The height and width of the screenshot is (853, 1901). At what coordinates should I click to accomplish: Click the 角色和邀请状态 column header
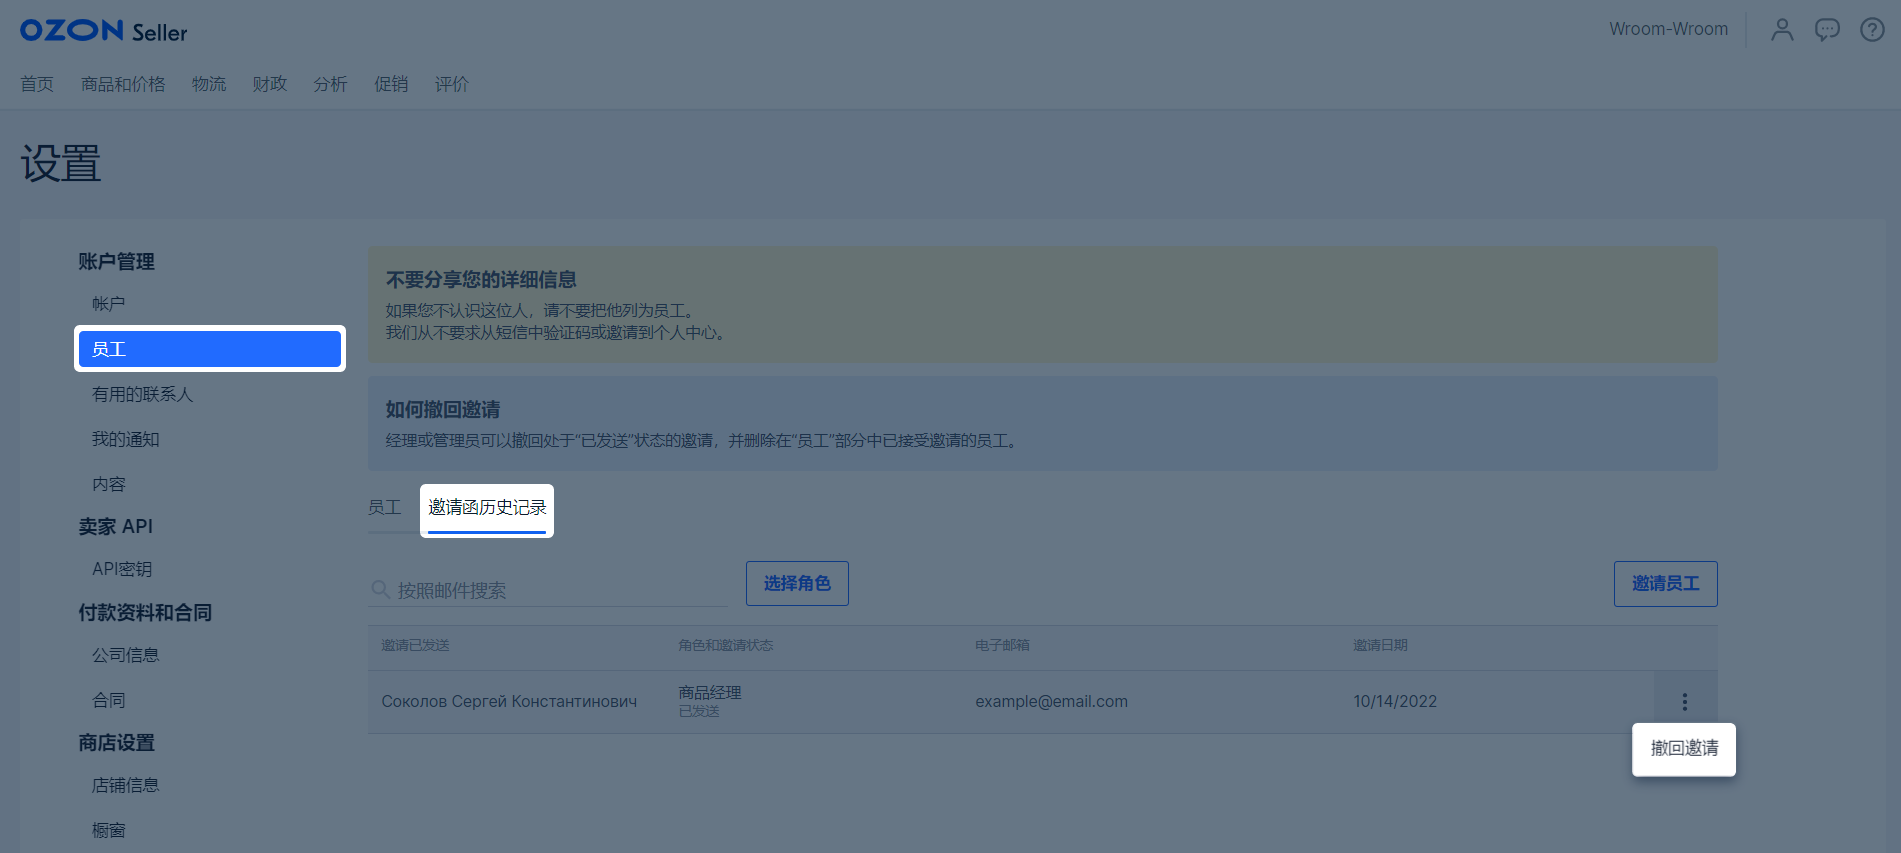[726, 646]
